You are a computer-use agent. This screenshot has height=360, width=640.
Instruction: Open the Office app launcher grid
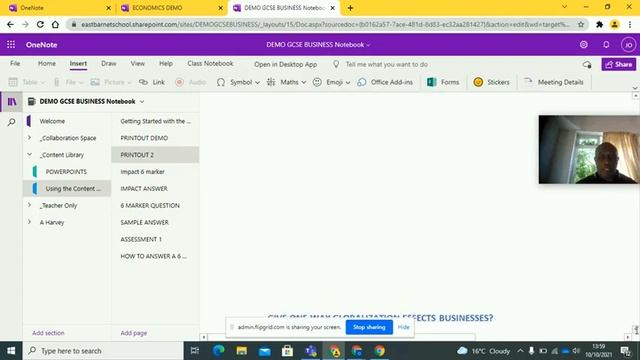coord(11,44)
